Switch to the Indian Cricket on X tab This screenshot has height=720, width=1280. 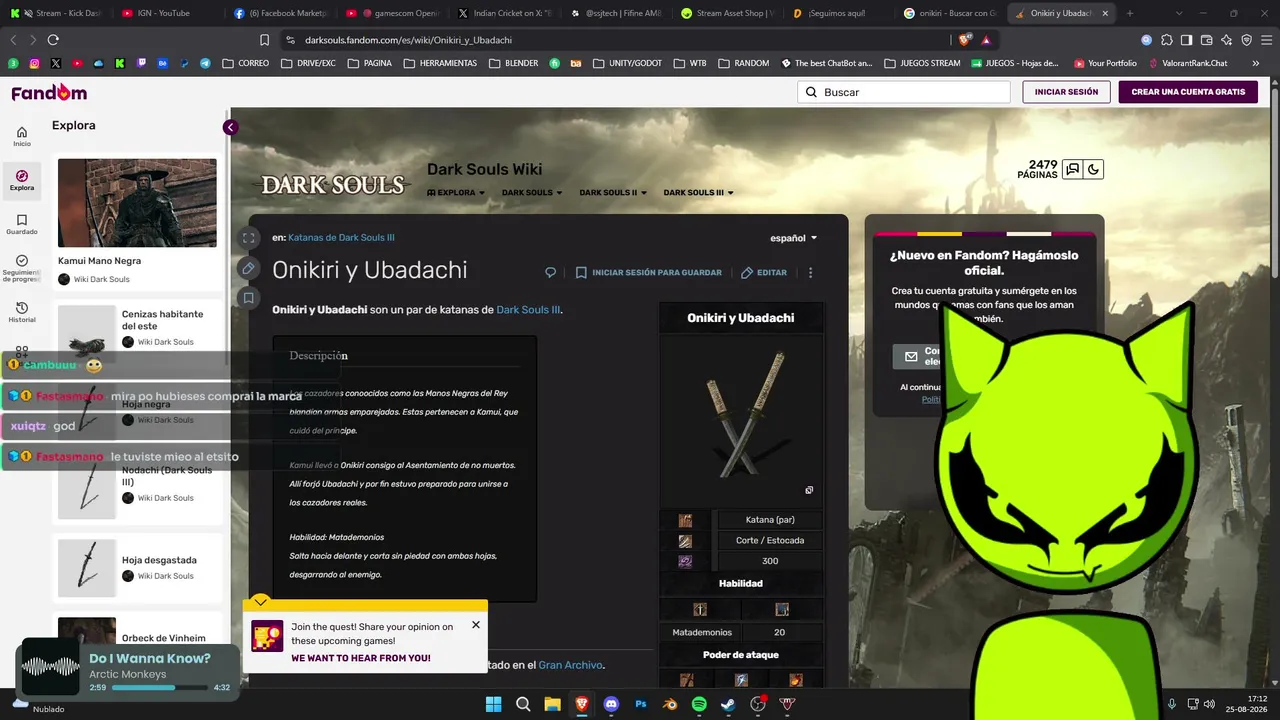click(x=504, y=13)
